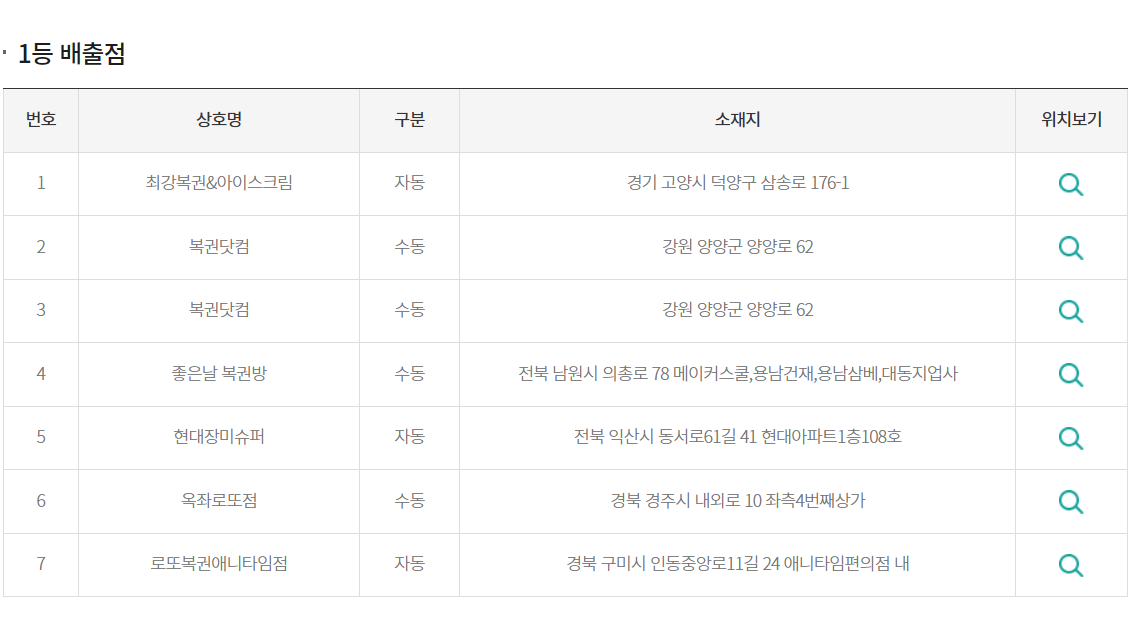Click the 상호명 column header
The width and height of the screenshot is (1131, 620).
click(219, 120)
